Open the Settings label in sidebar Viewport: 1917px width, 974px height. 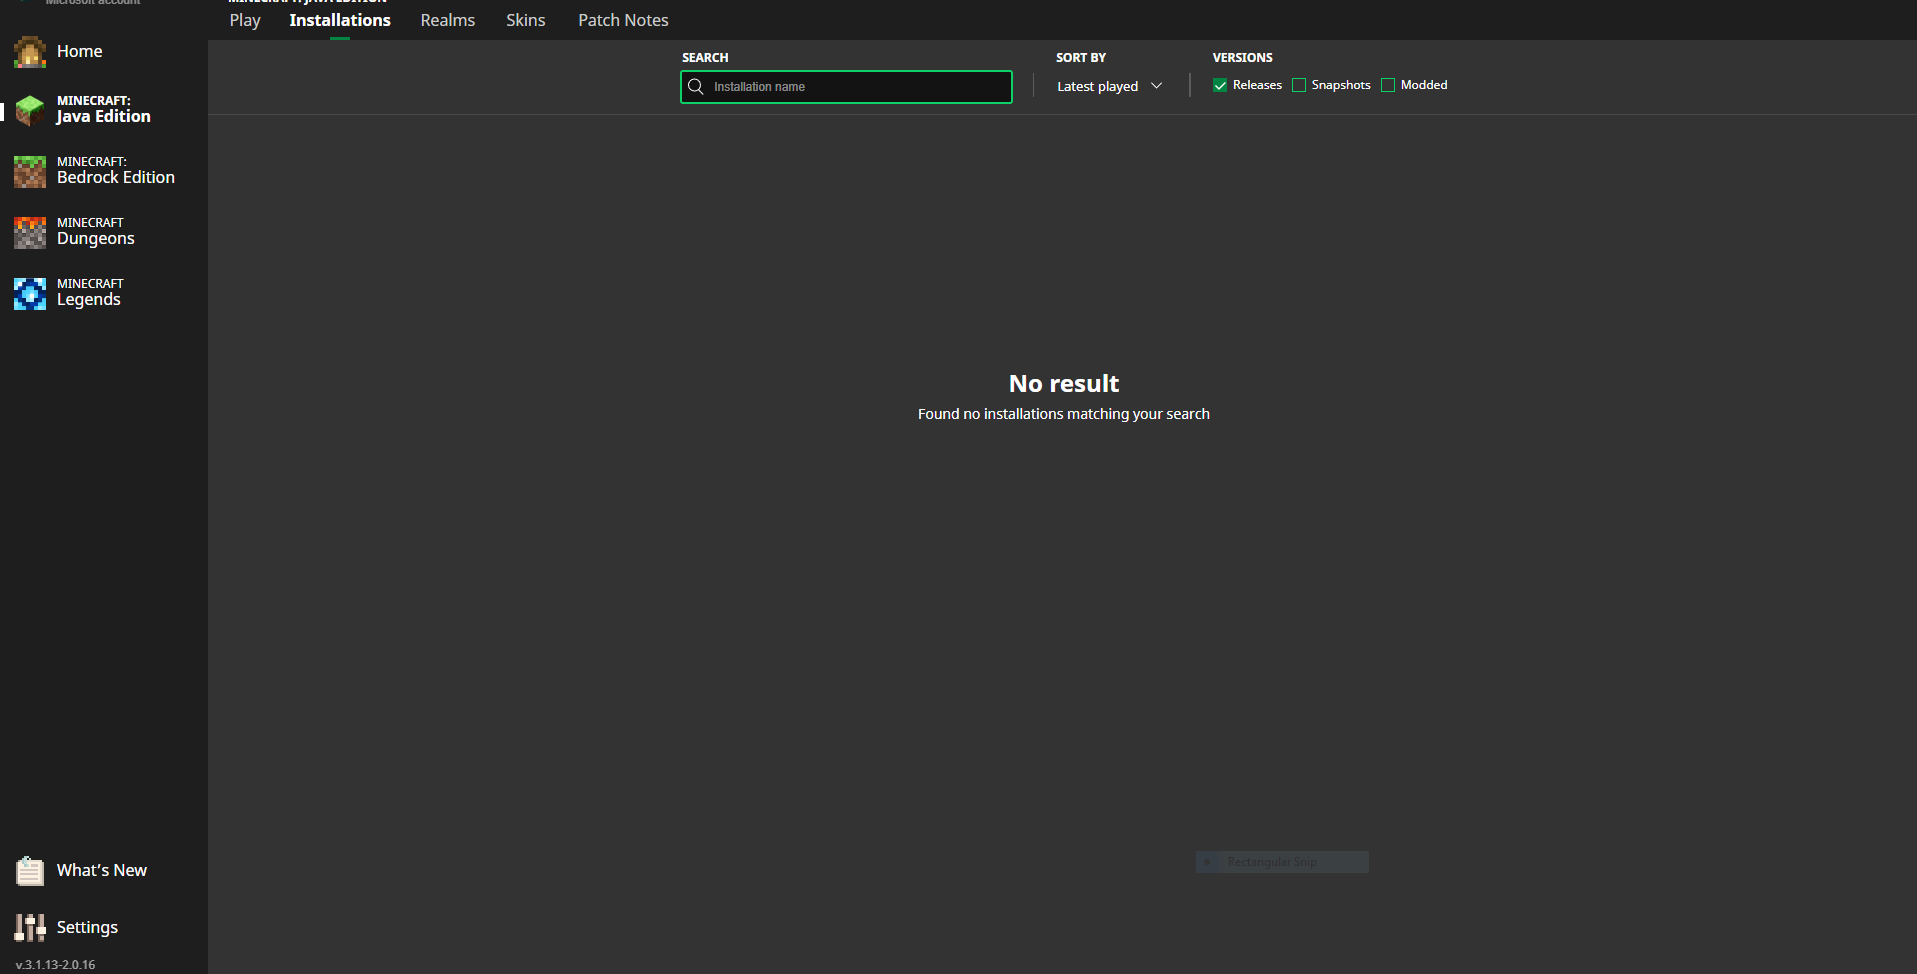coord(87,927)
